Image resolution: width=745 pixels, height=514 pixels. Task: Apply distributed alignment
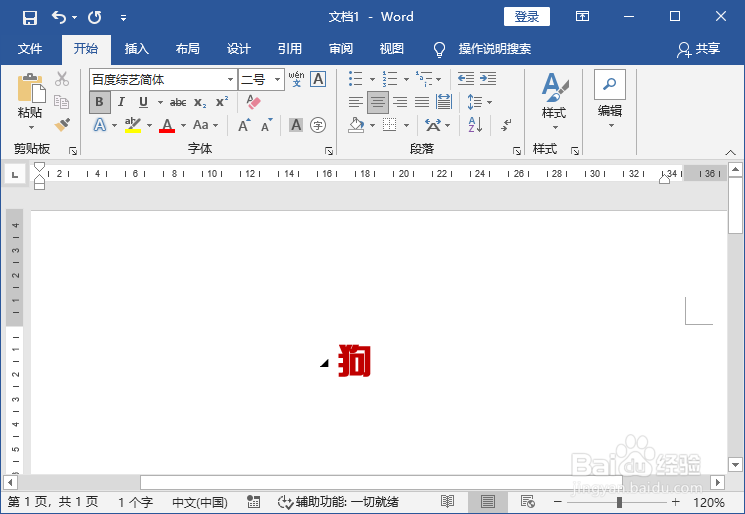tap(444, 102)
